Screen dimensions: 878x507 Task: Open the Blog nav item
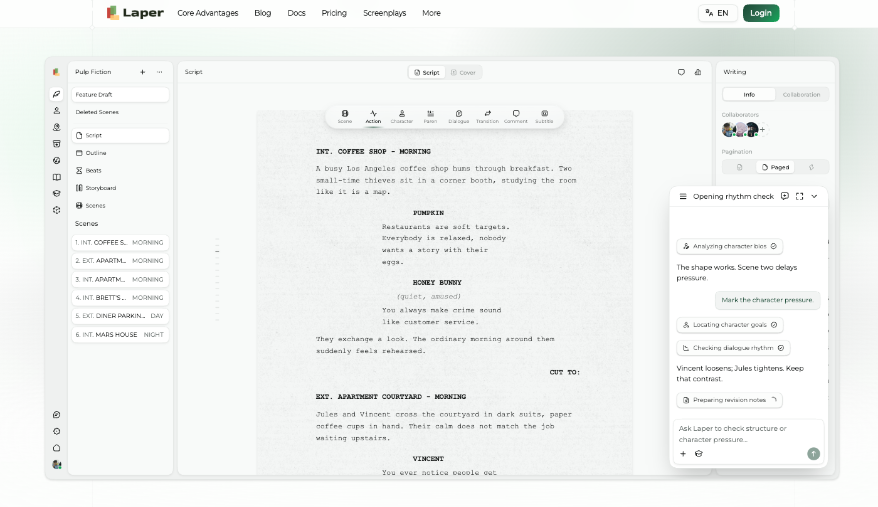[263, 13]
